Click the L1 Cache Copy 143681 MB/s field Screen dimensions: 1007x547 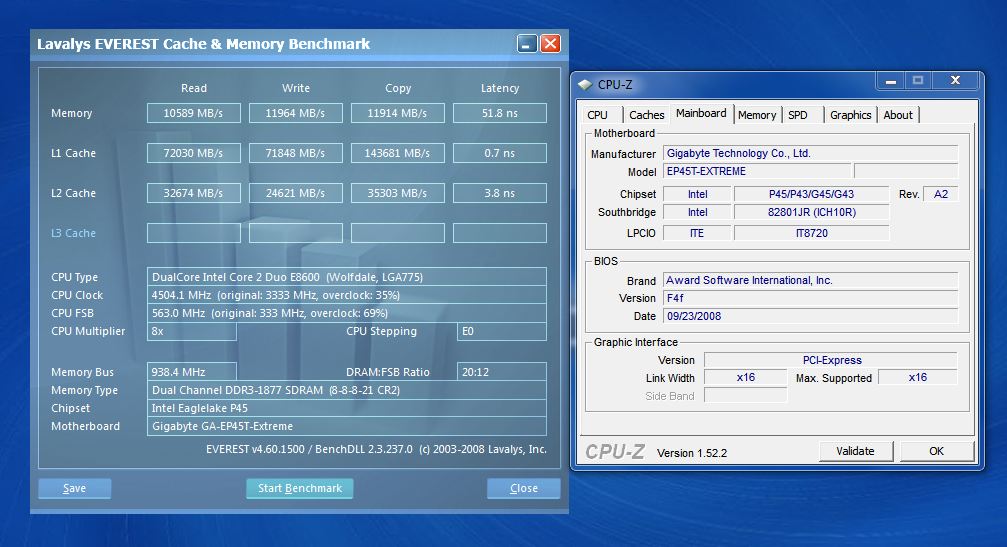point(398,153)
